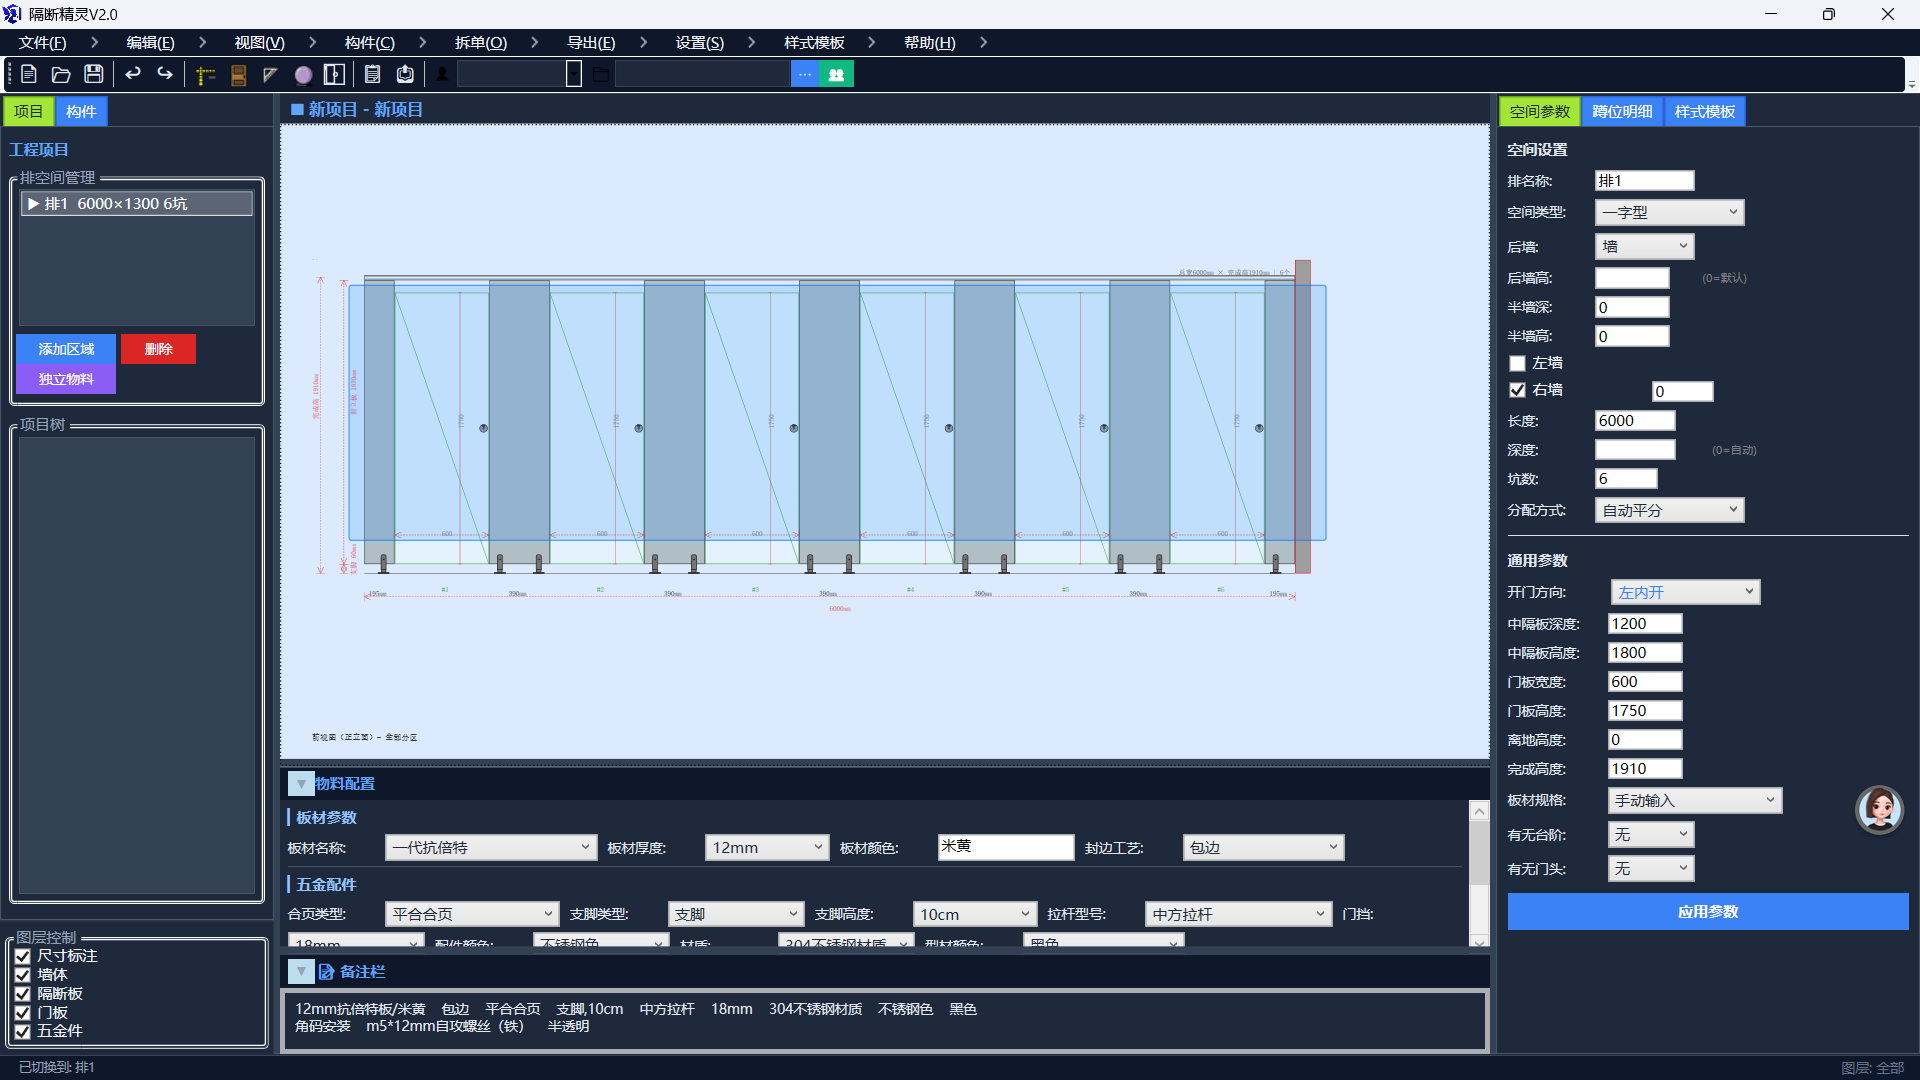Open the 板材名称 dropdown

[x=491, y=847]
